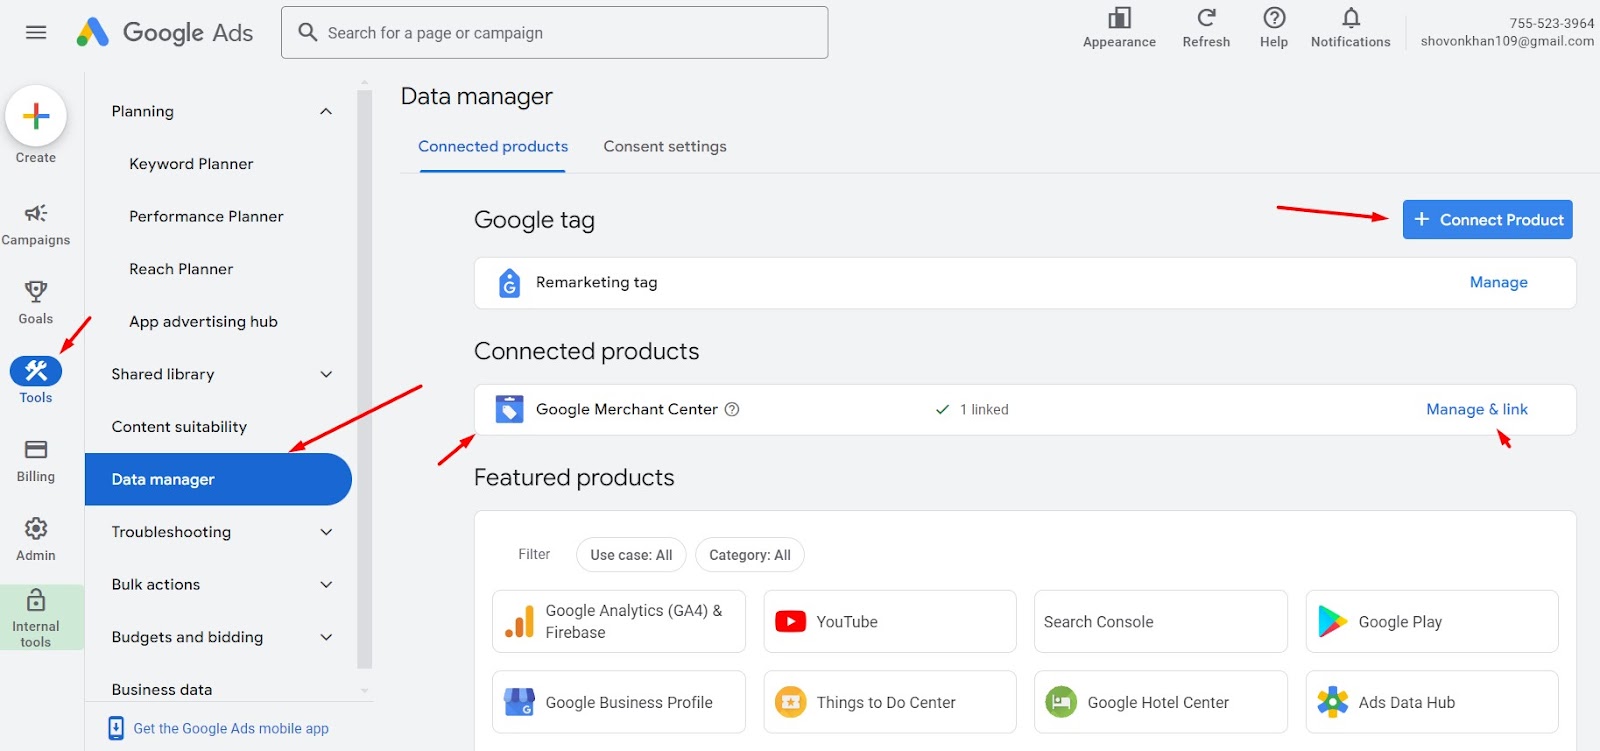Click Get the Google Ads mobile app
The width and height of the screenshot is (1600, 751).
coord(231,728)
